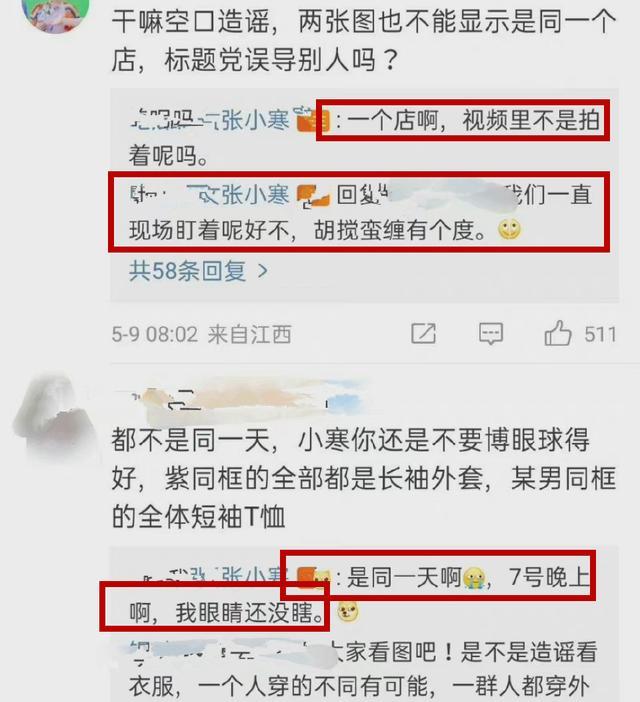Tap the 511 like count
Viewport: 640px width, 702px height.
tap(600, 334)
